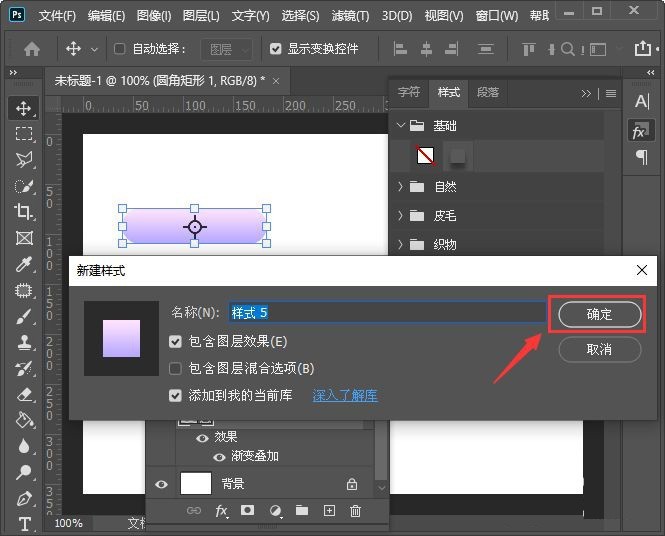This screenshot has height=536, width=665.
Task: Open the 深入了解库 link
Action: coord(345,396)
